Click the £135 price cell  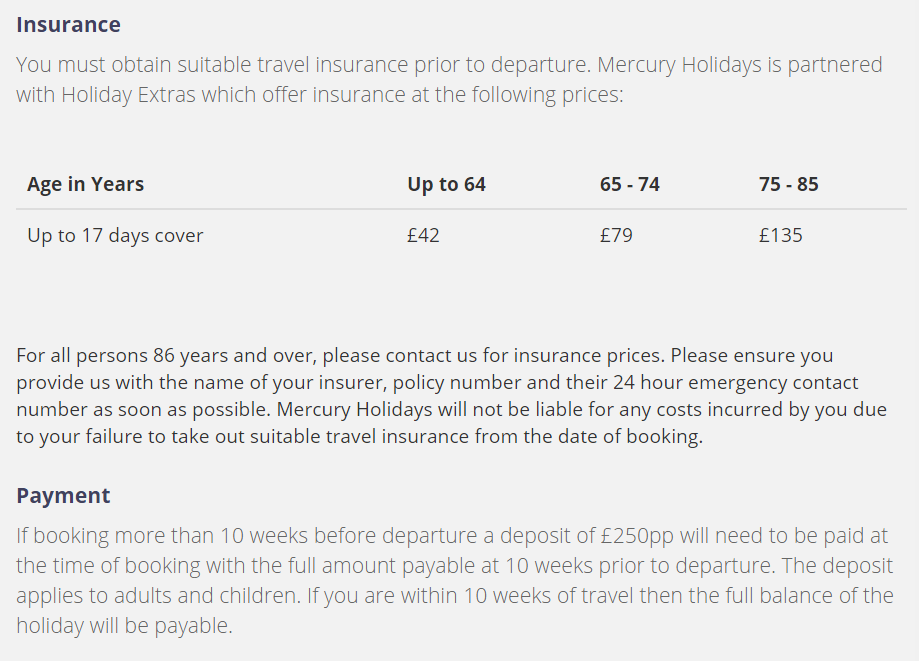[780, 236]
